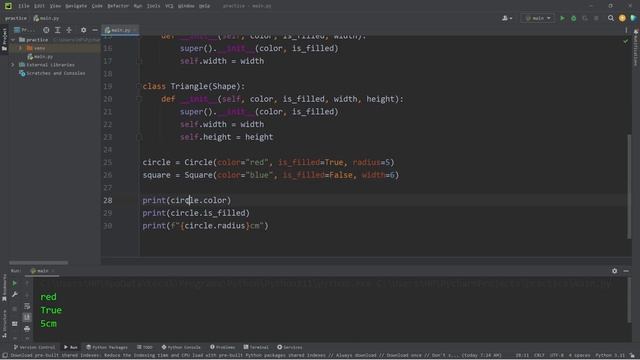
Task: Collapse the practice project folder
Action: (x=13, y=40)
